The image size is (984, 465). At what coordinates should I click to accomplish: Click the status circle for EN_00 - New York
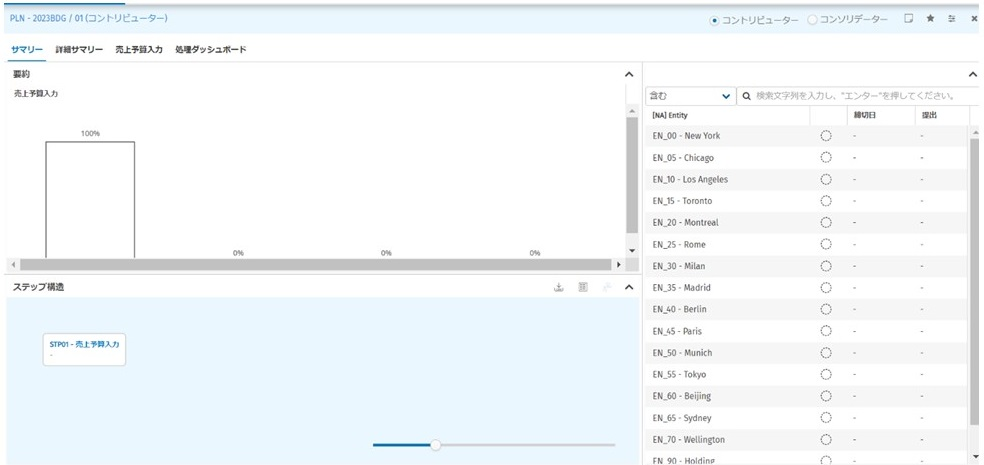[x=826, y=136]
